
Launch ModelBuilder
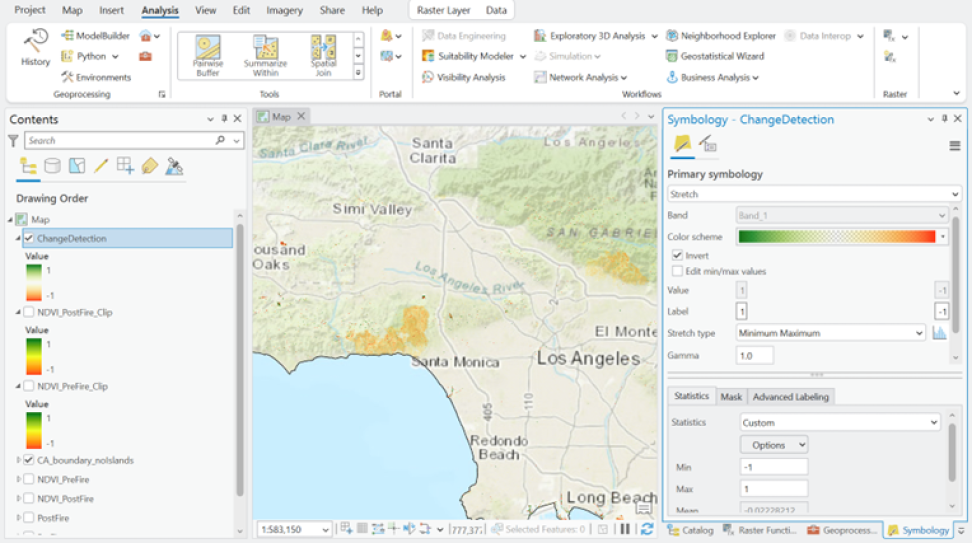[95, 36]
